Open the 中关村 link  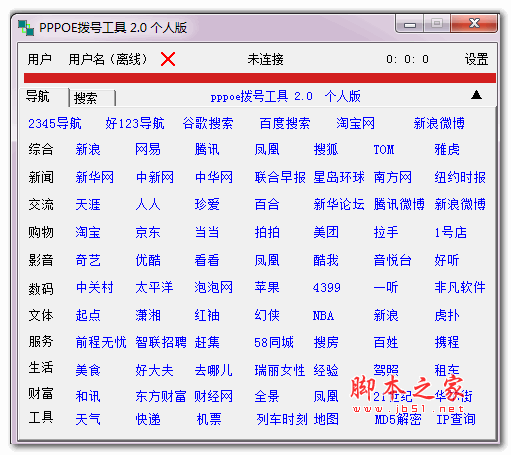(94, 287)
